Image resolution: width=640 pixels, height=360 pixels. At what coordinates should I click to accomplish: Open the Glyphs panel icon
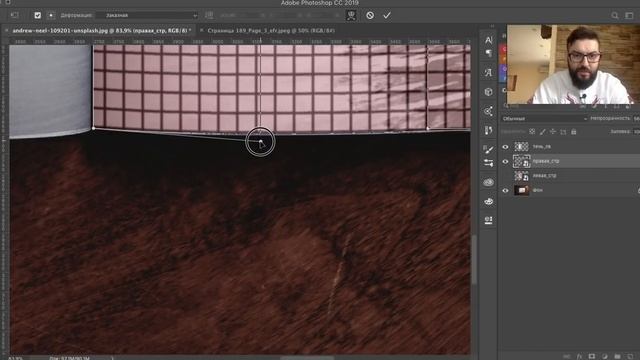(x=489, y=73)
